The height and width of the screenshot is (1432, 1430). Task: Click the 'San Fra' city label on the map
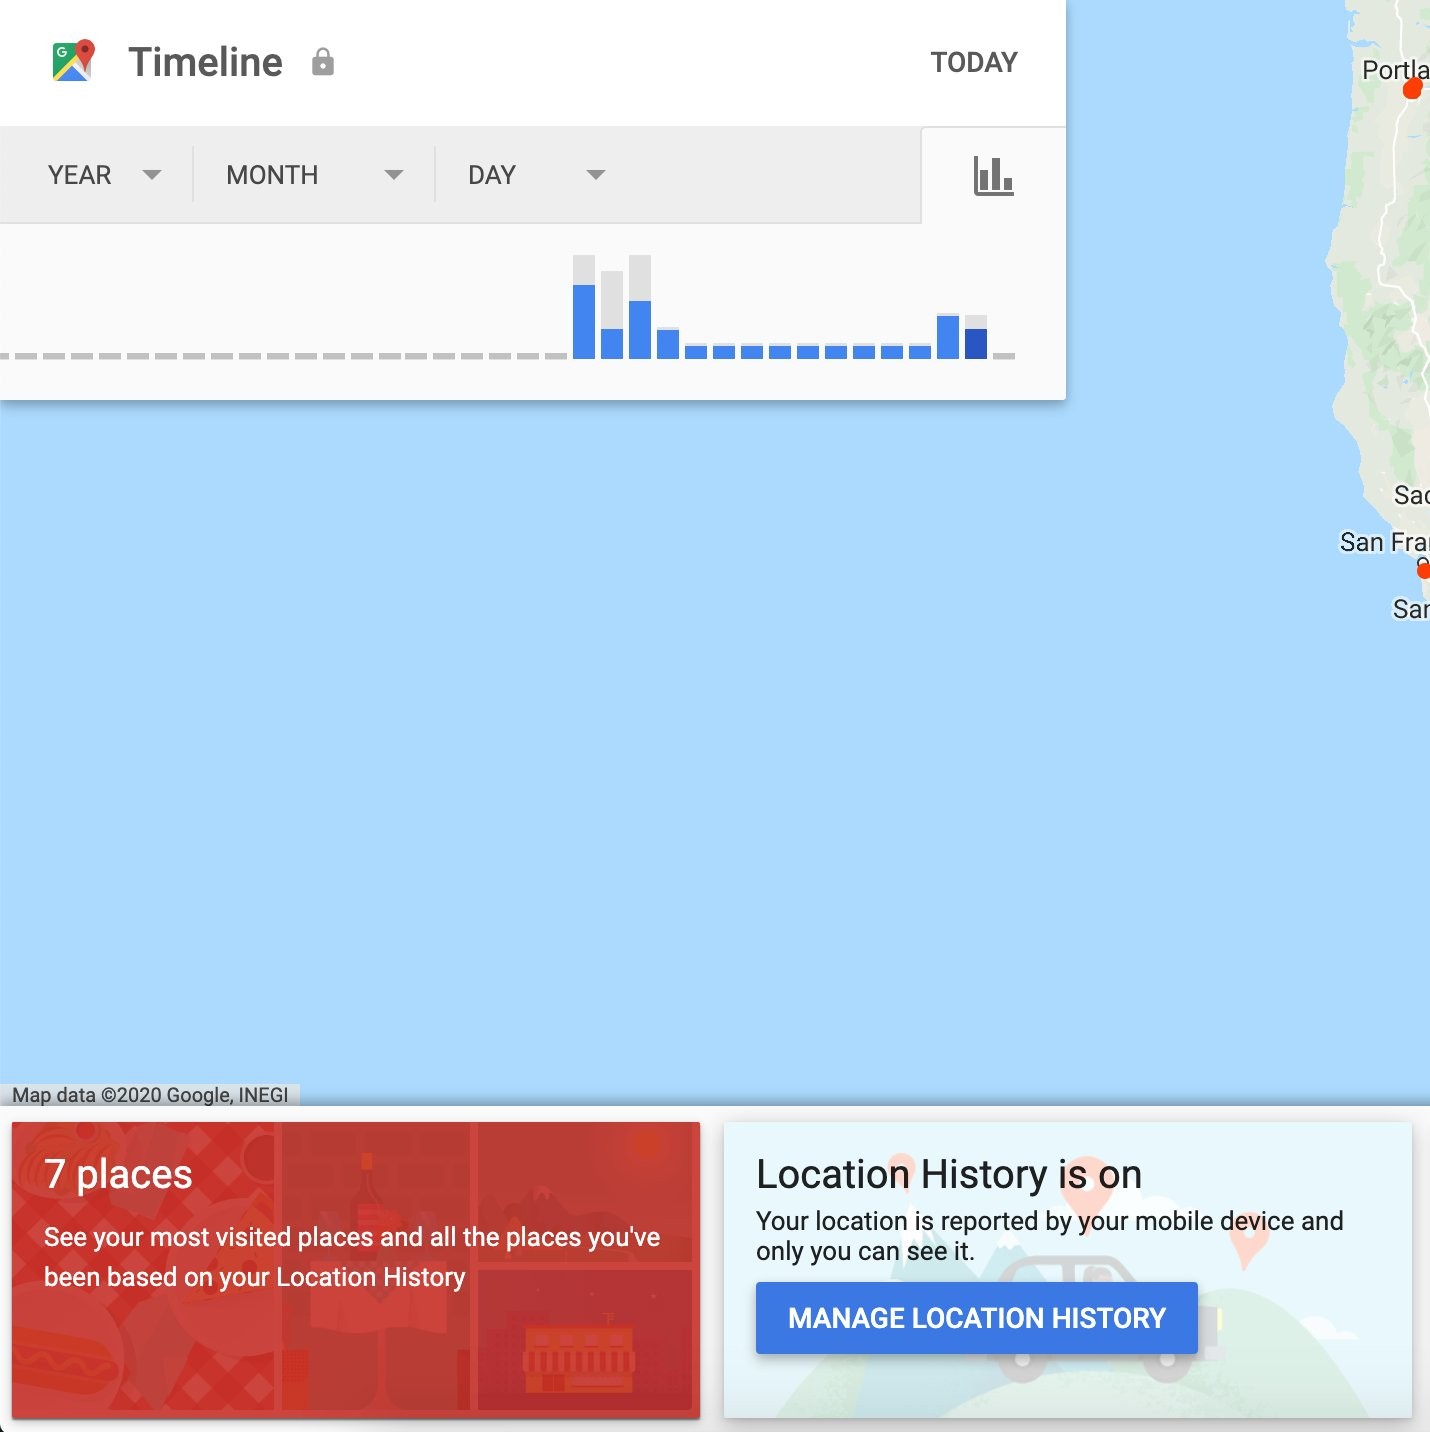point(1385,542)
